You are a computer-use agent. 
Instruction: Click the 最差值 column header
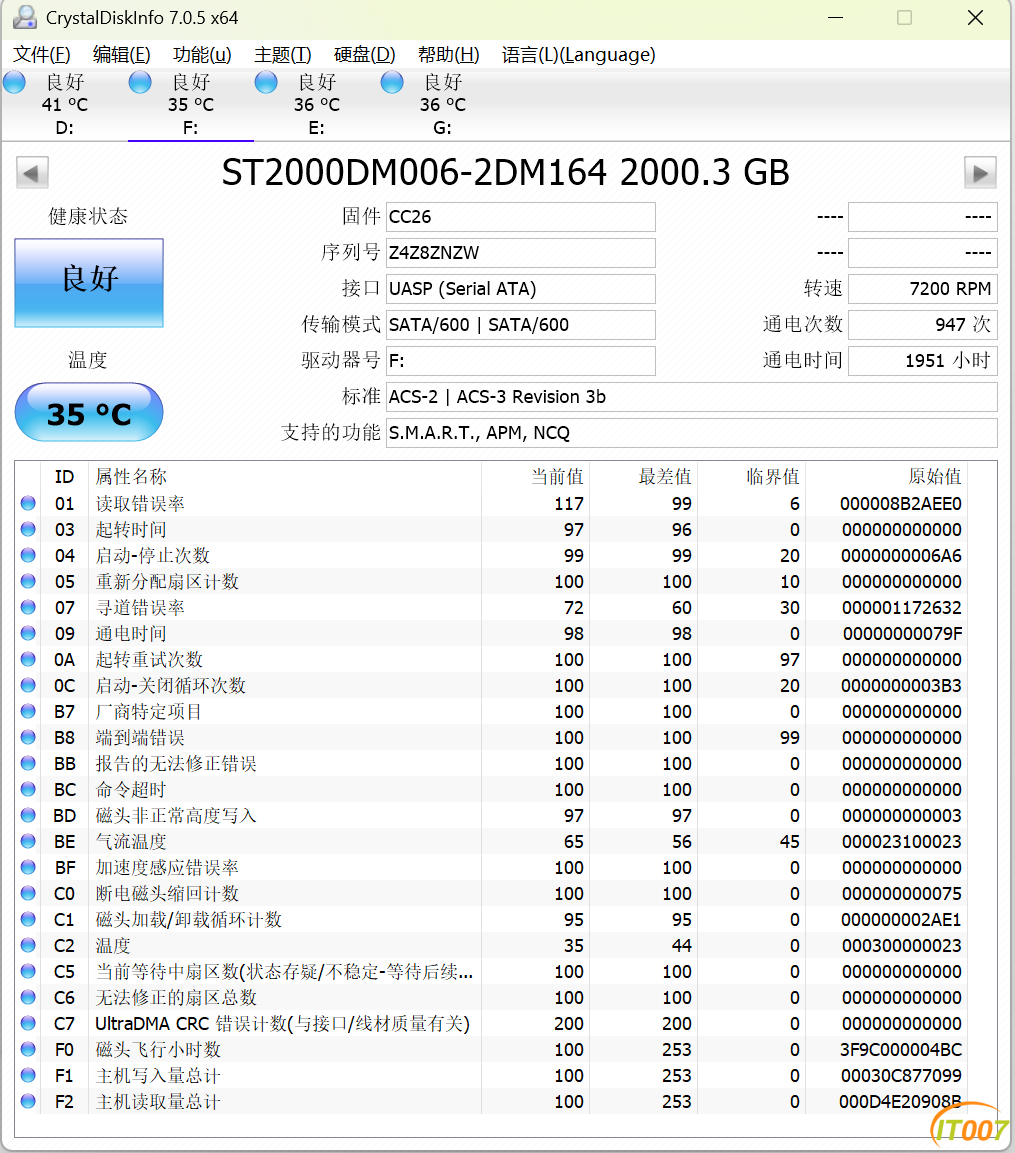644,476
